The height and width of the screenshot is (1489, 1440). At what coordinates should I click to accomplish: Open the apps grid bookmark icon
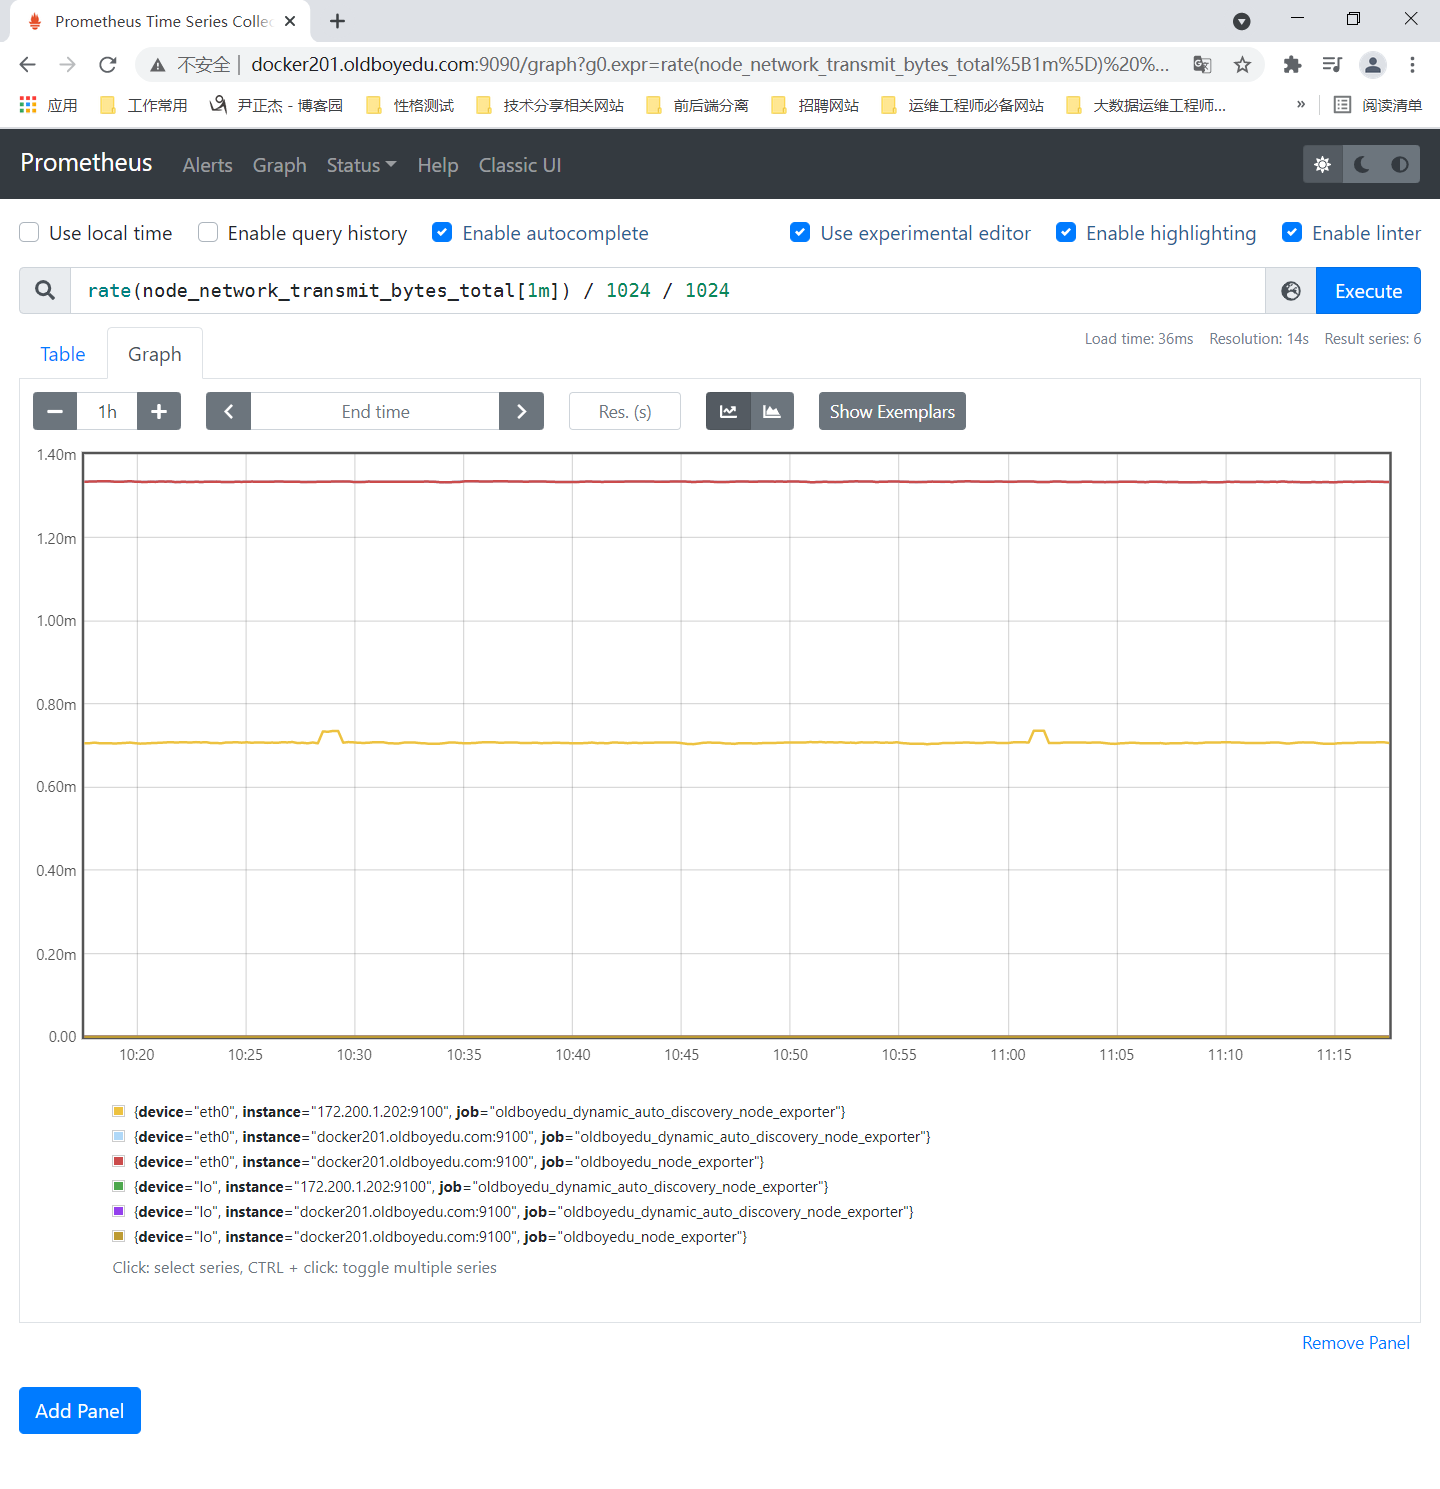[x=28, y=105]
